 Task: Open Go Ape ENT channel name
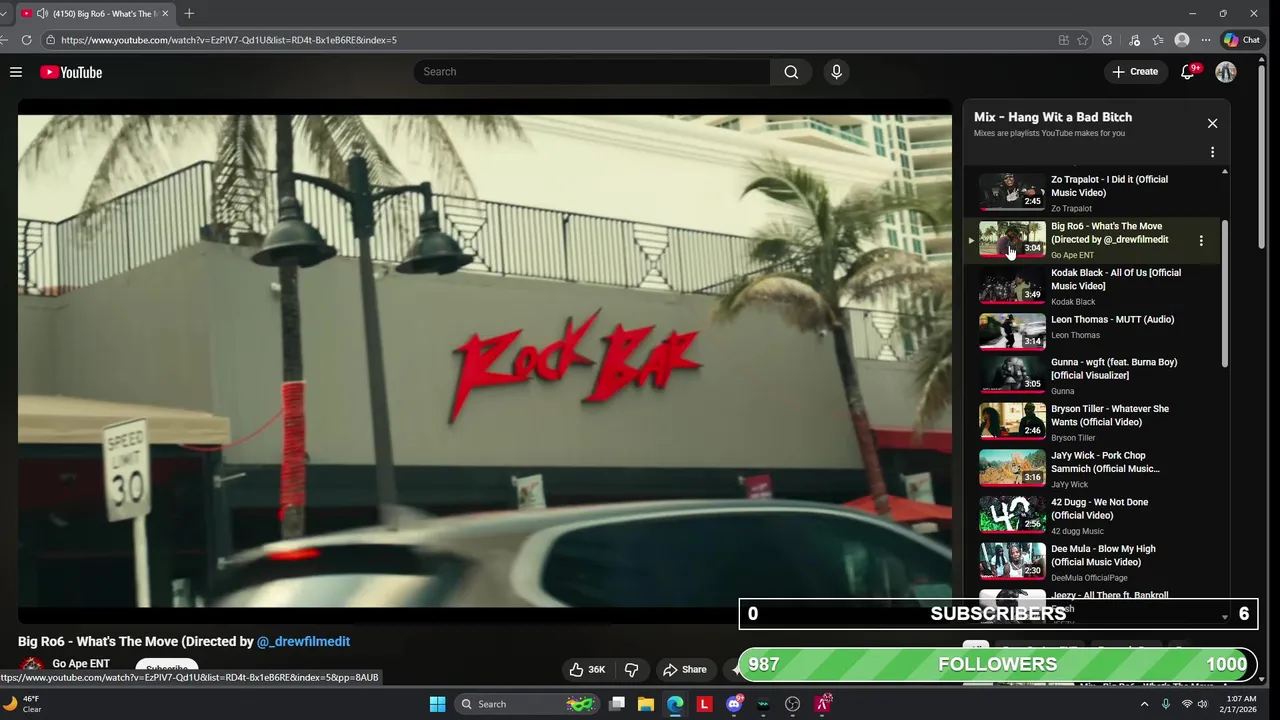tap(81, 664)
